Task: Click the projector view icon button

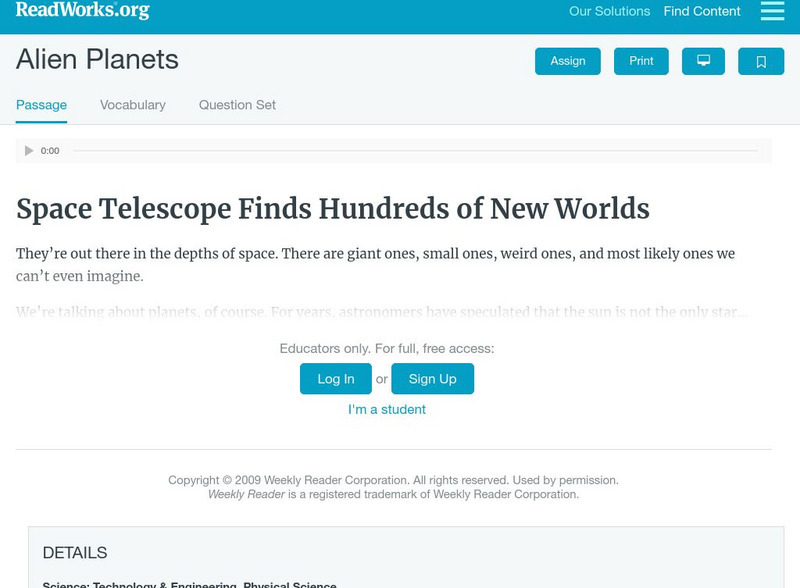Action: point(703,61)
